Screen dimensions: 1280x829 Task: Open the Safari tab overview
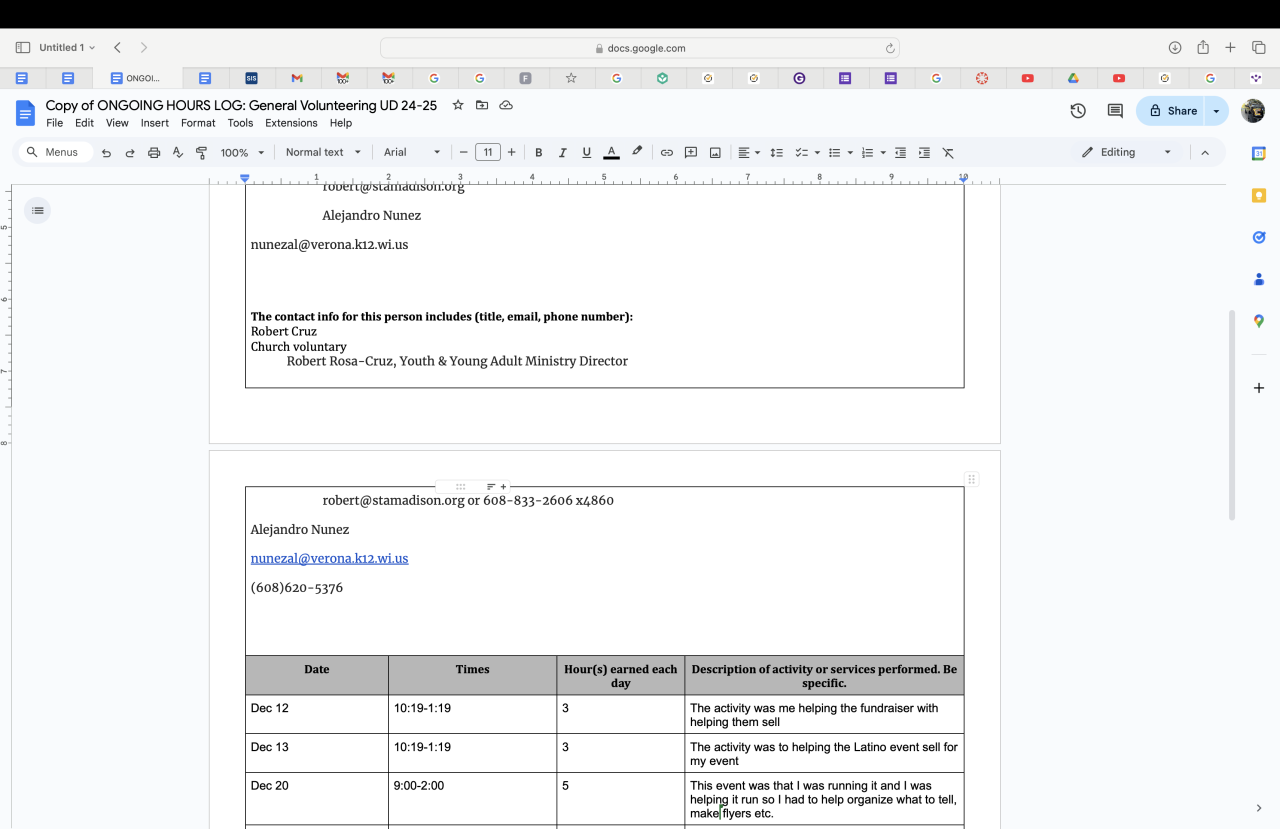pos(1259,48)
